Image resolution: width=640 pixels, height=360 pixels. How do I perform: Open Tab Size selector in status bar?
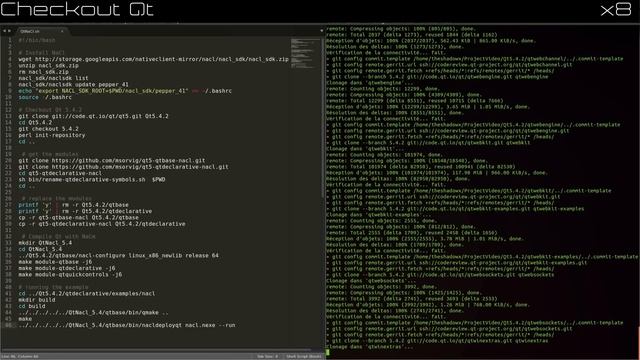(268, 356)
